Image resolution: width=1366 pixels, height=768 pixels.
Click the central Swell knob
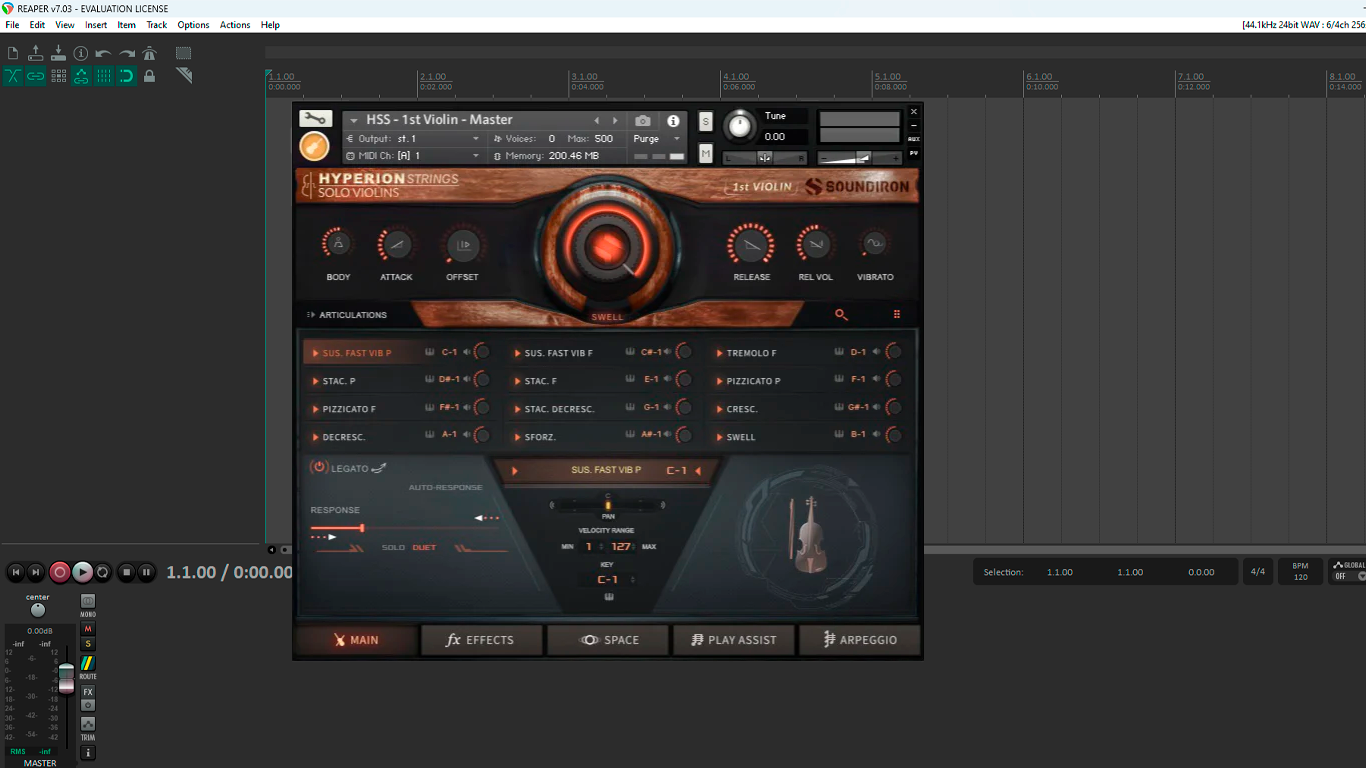coord(607,246)
